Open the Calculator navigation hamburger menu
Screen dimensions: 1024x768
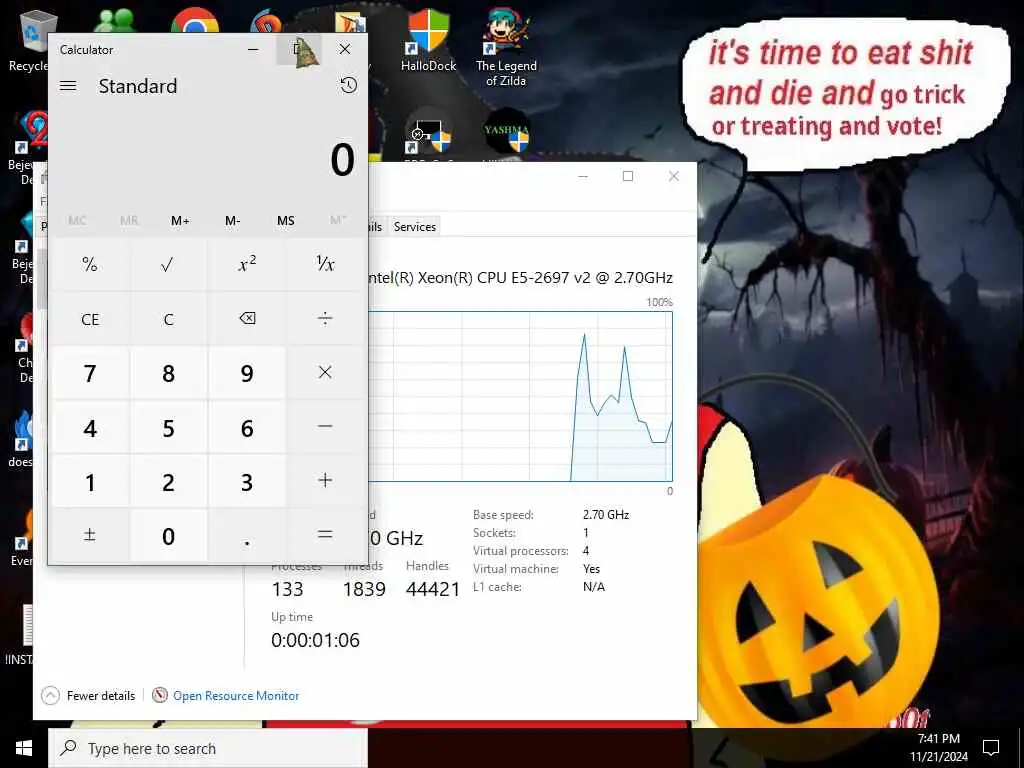click(68, 86)
